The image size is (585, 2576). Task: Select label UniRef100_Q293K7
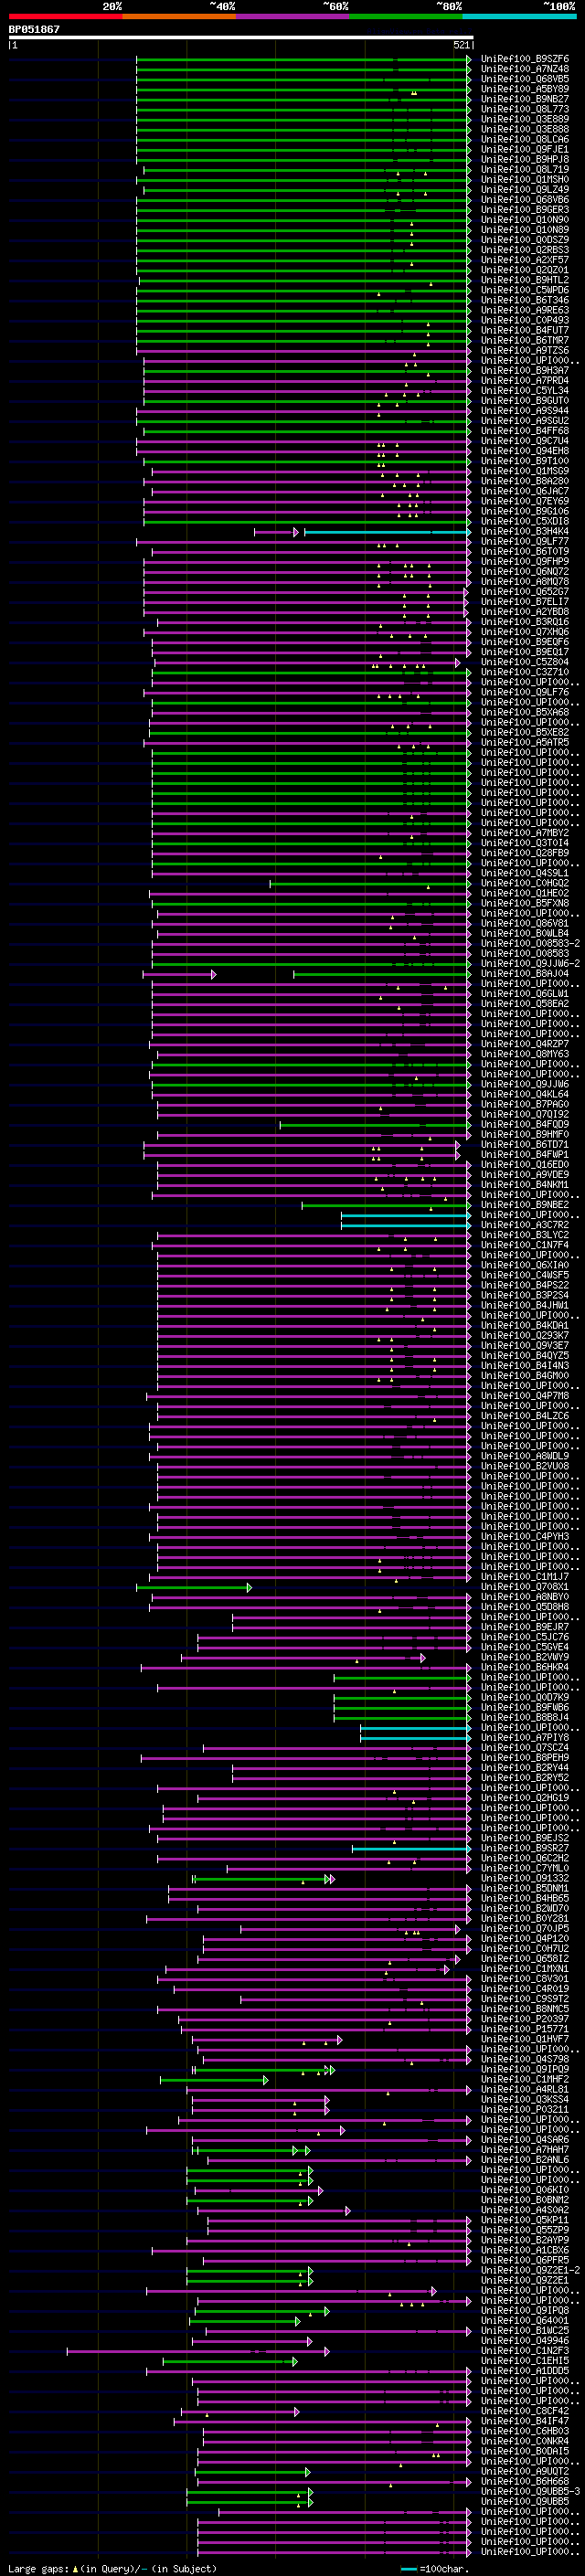point(525,1335)
